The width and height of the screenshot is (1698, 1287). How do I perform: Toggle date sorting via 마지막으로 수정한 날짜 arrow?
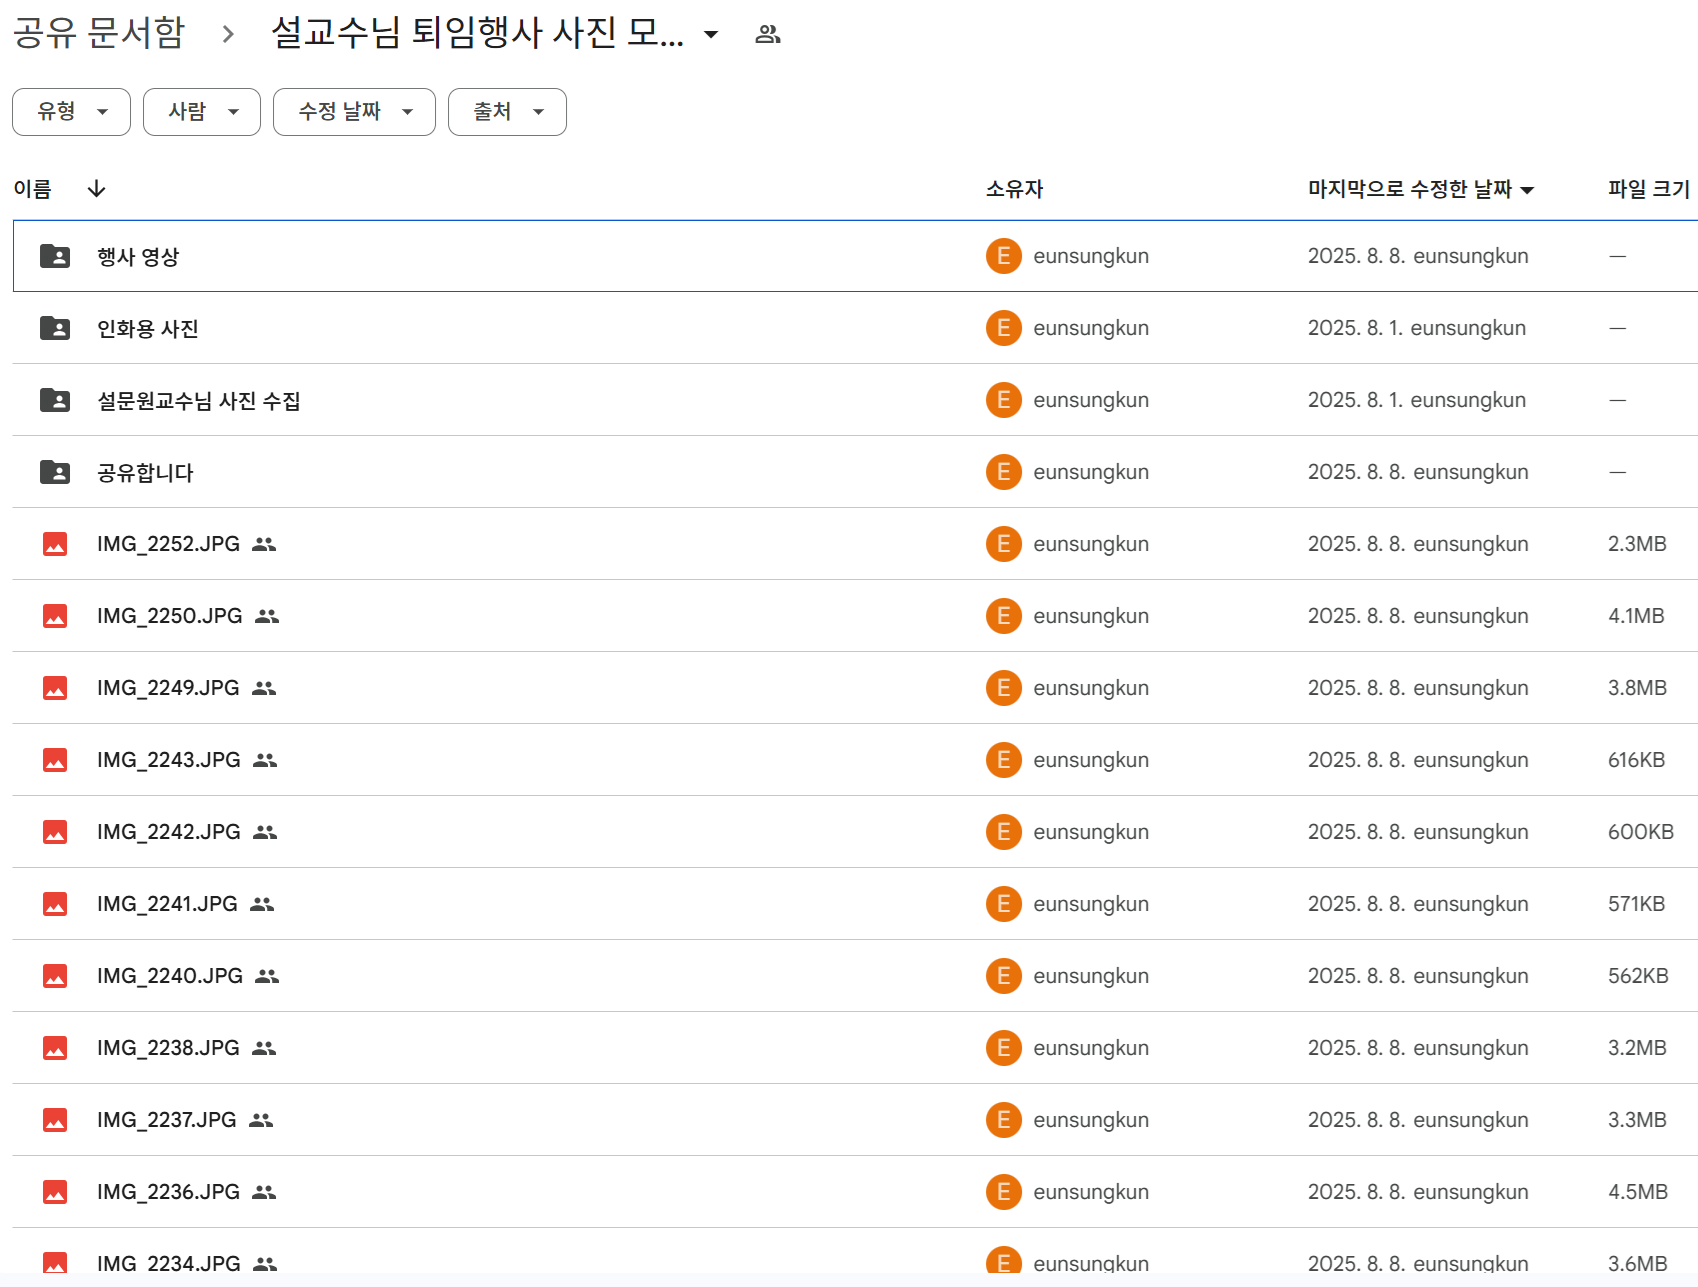[1528, 189]
